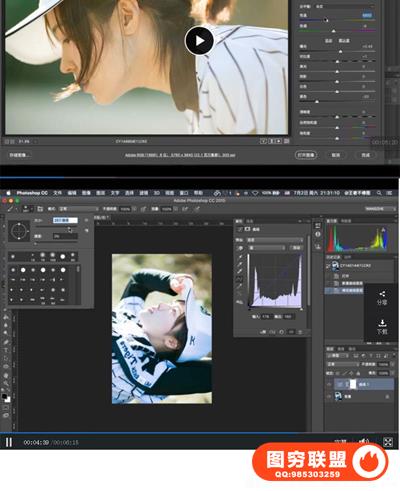Open layer filter kind dropdown
This screenshot has width=400, height=491.
pyautogui.click(x=337, y=356)
